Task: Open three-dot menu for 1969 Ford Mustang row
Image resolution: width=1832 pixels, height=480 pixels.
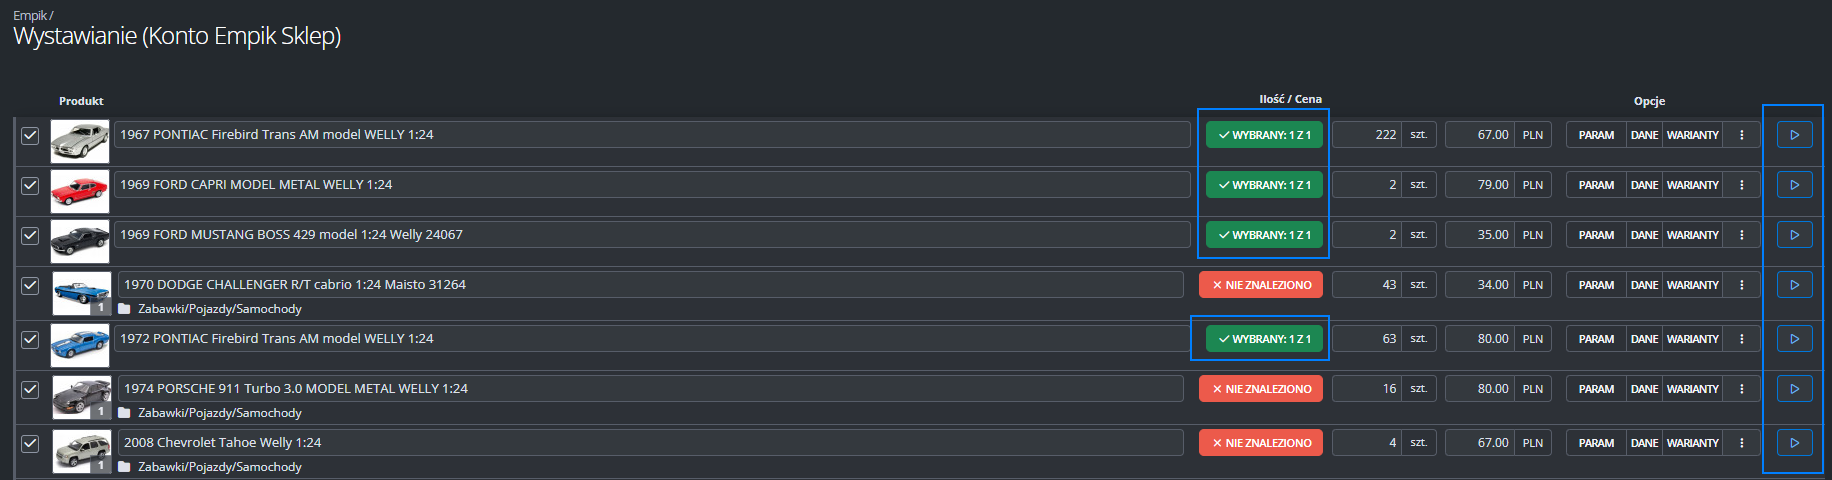Action: click(x=1741, y=235)
